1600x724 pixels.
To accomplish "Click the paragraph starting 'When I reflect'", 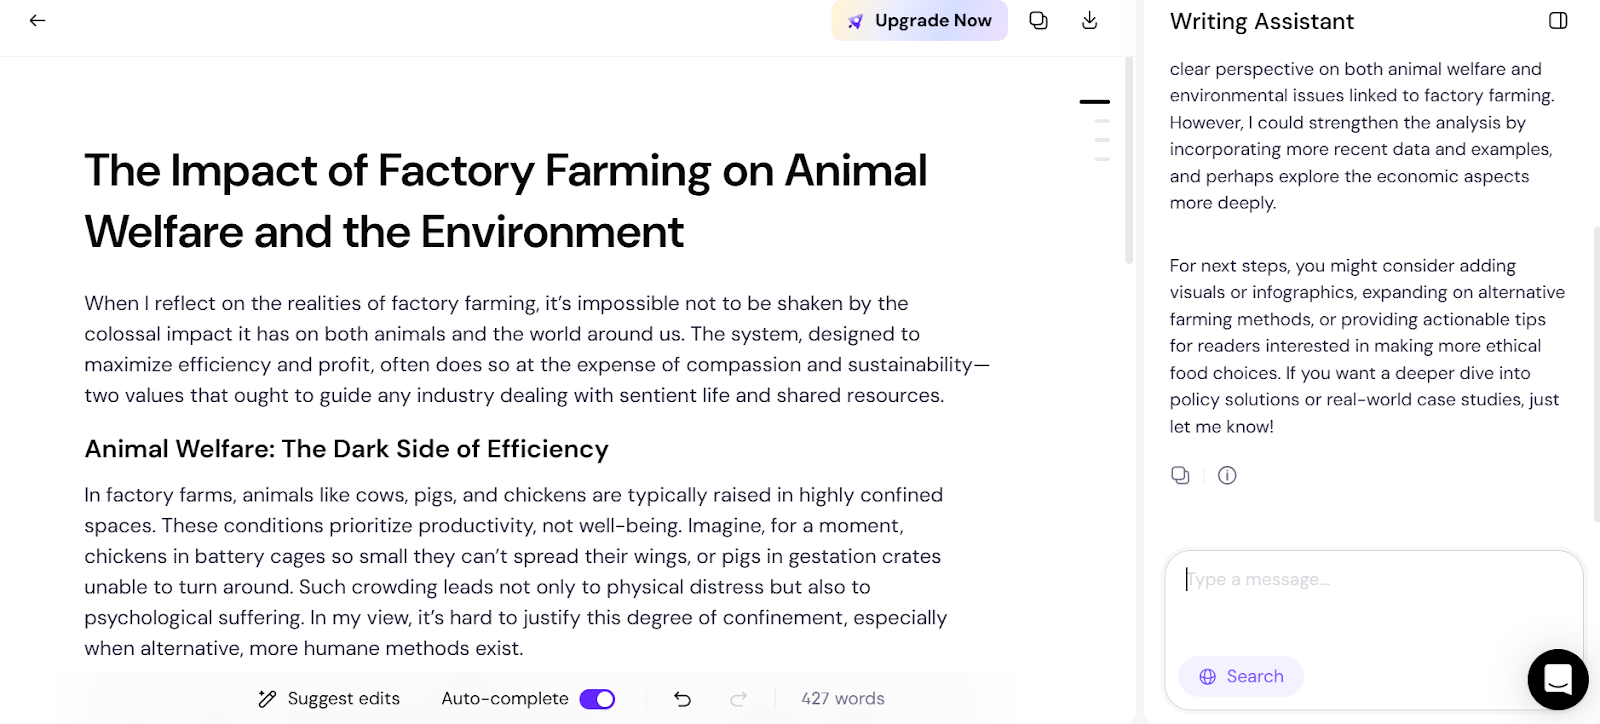I will pos(537,349).
